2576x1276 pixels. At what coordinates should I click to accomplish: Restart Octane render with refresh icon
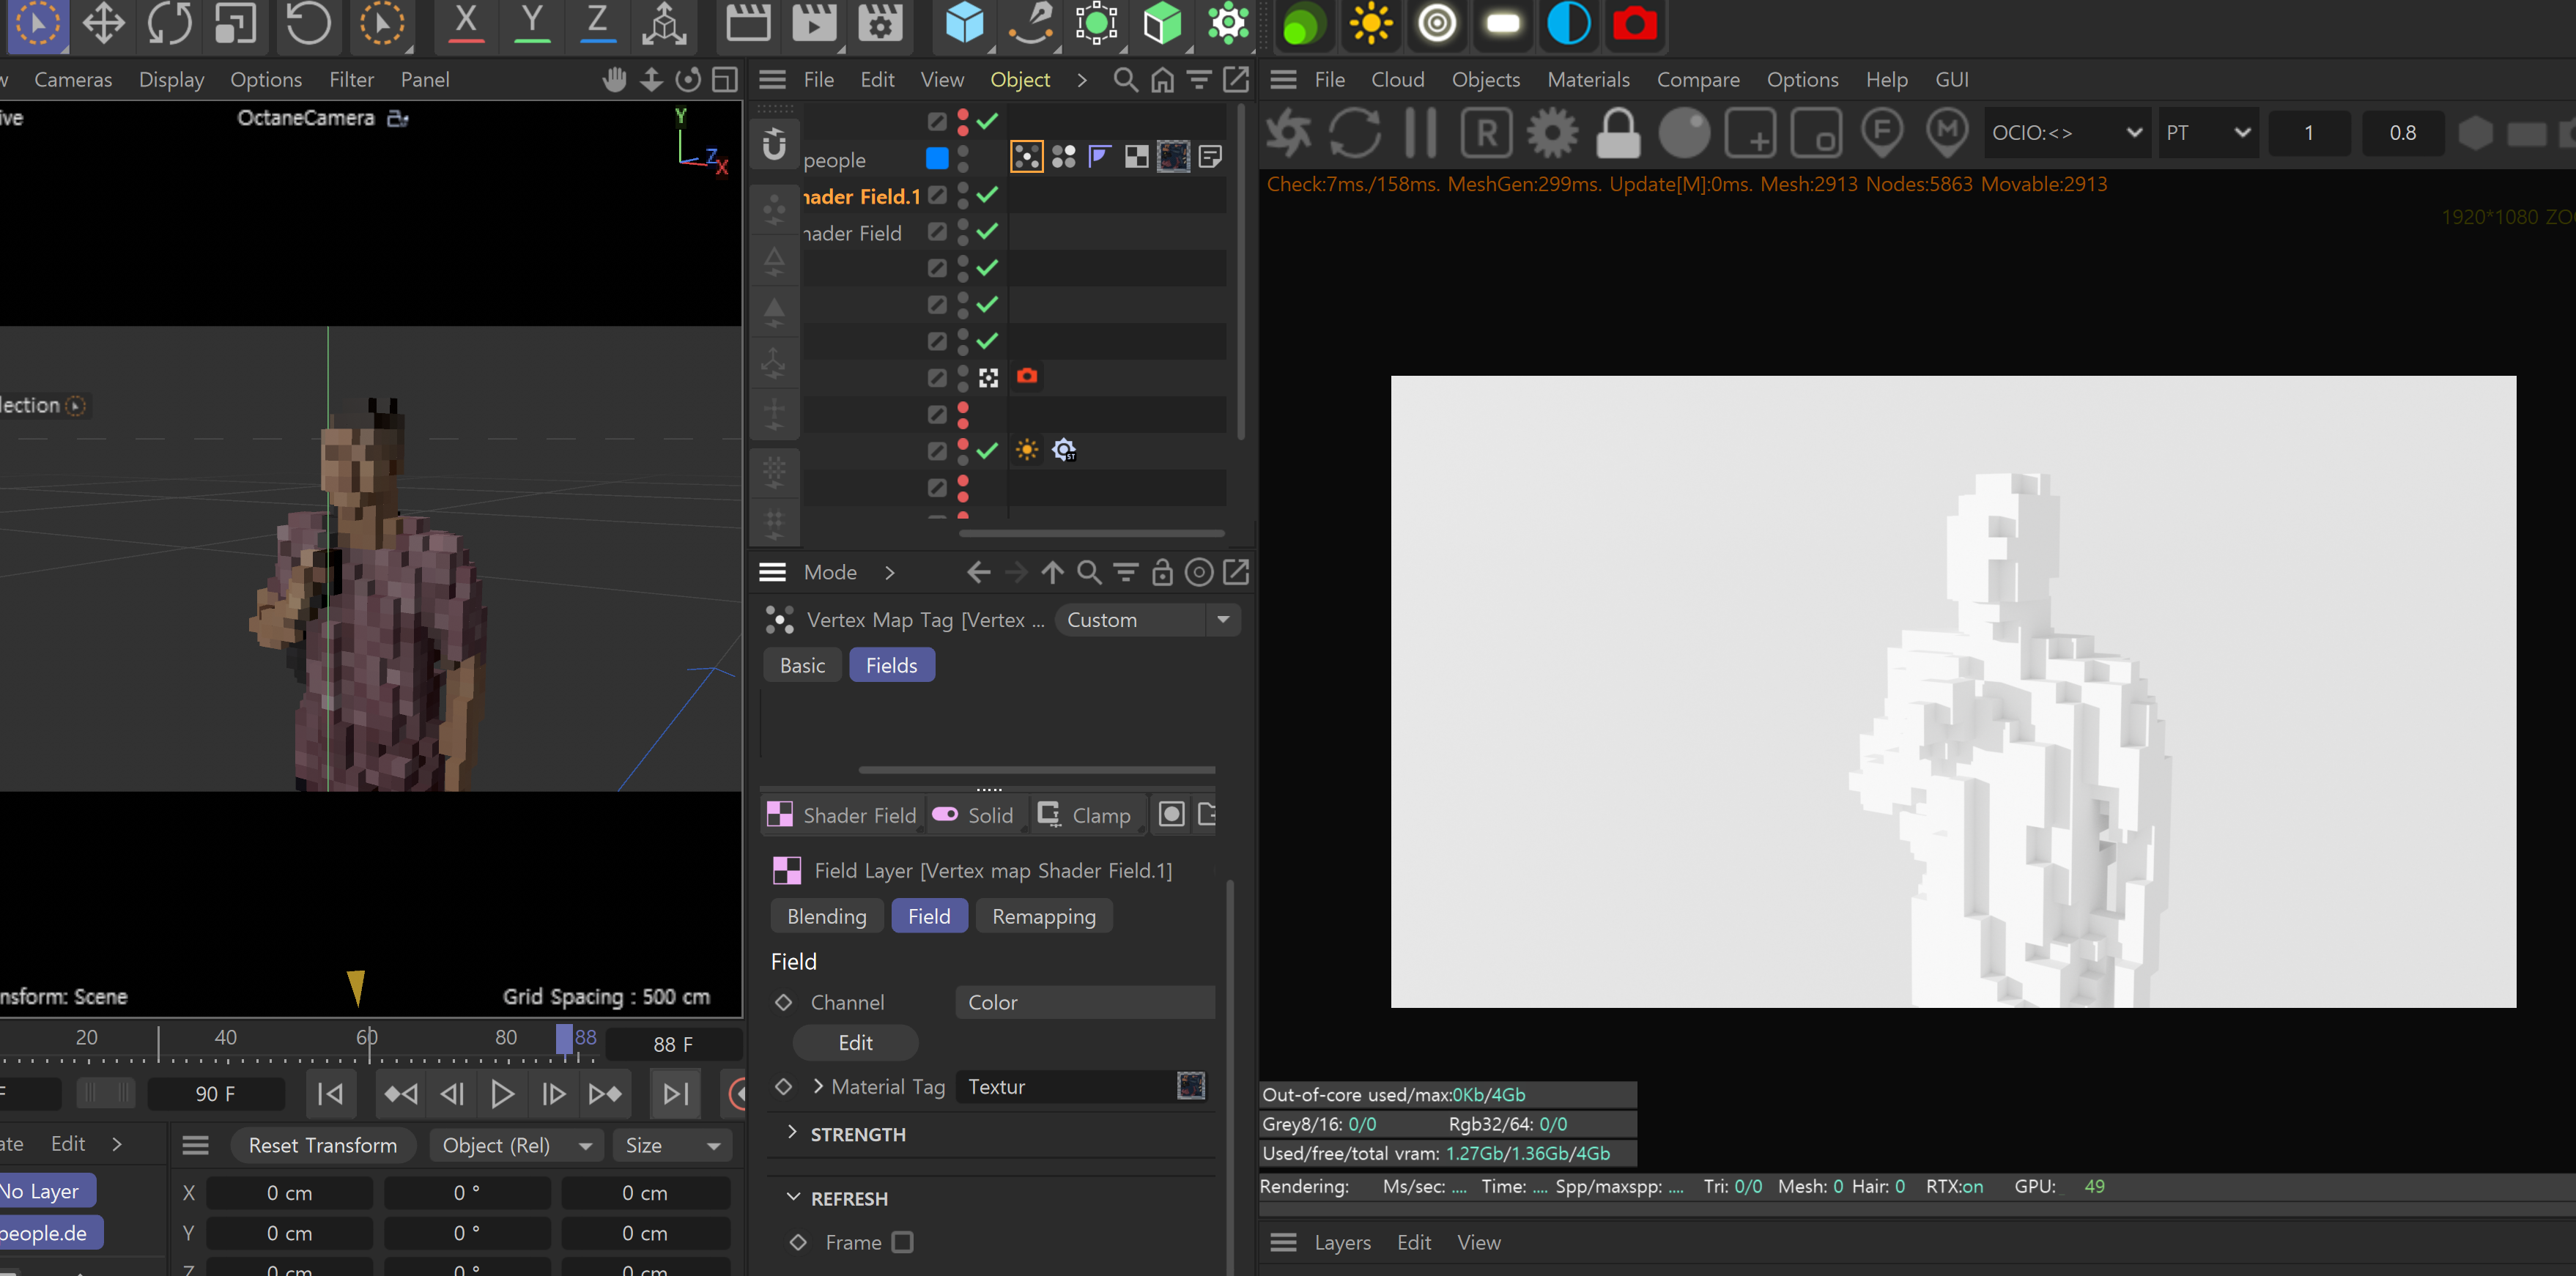(1354, 133)
